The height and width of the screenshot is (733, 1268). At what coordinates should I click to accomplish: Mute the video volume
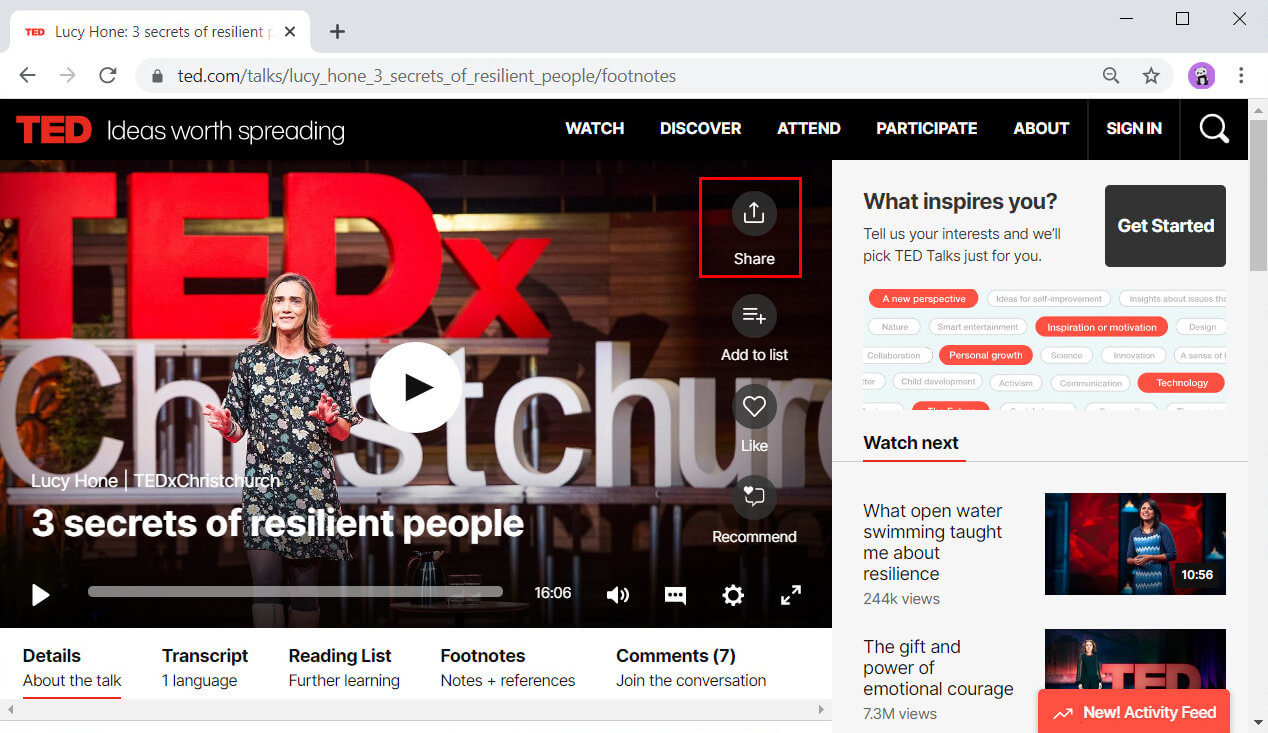618,595
